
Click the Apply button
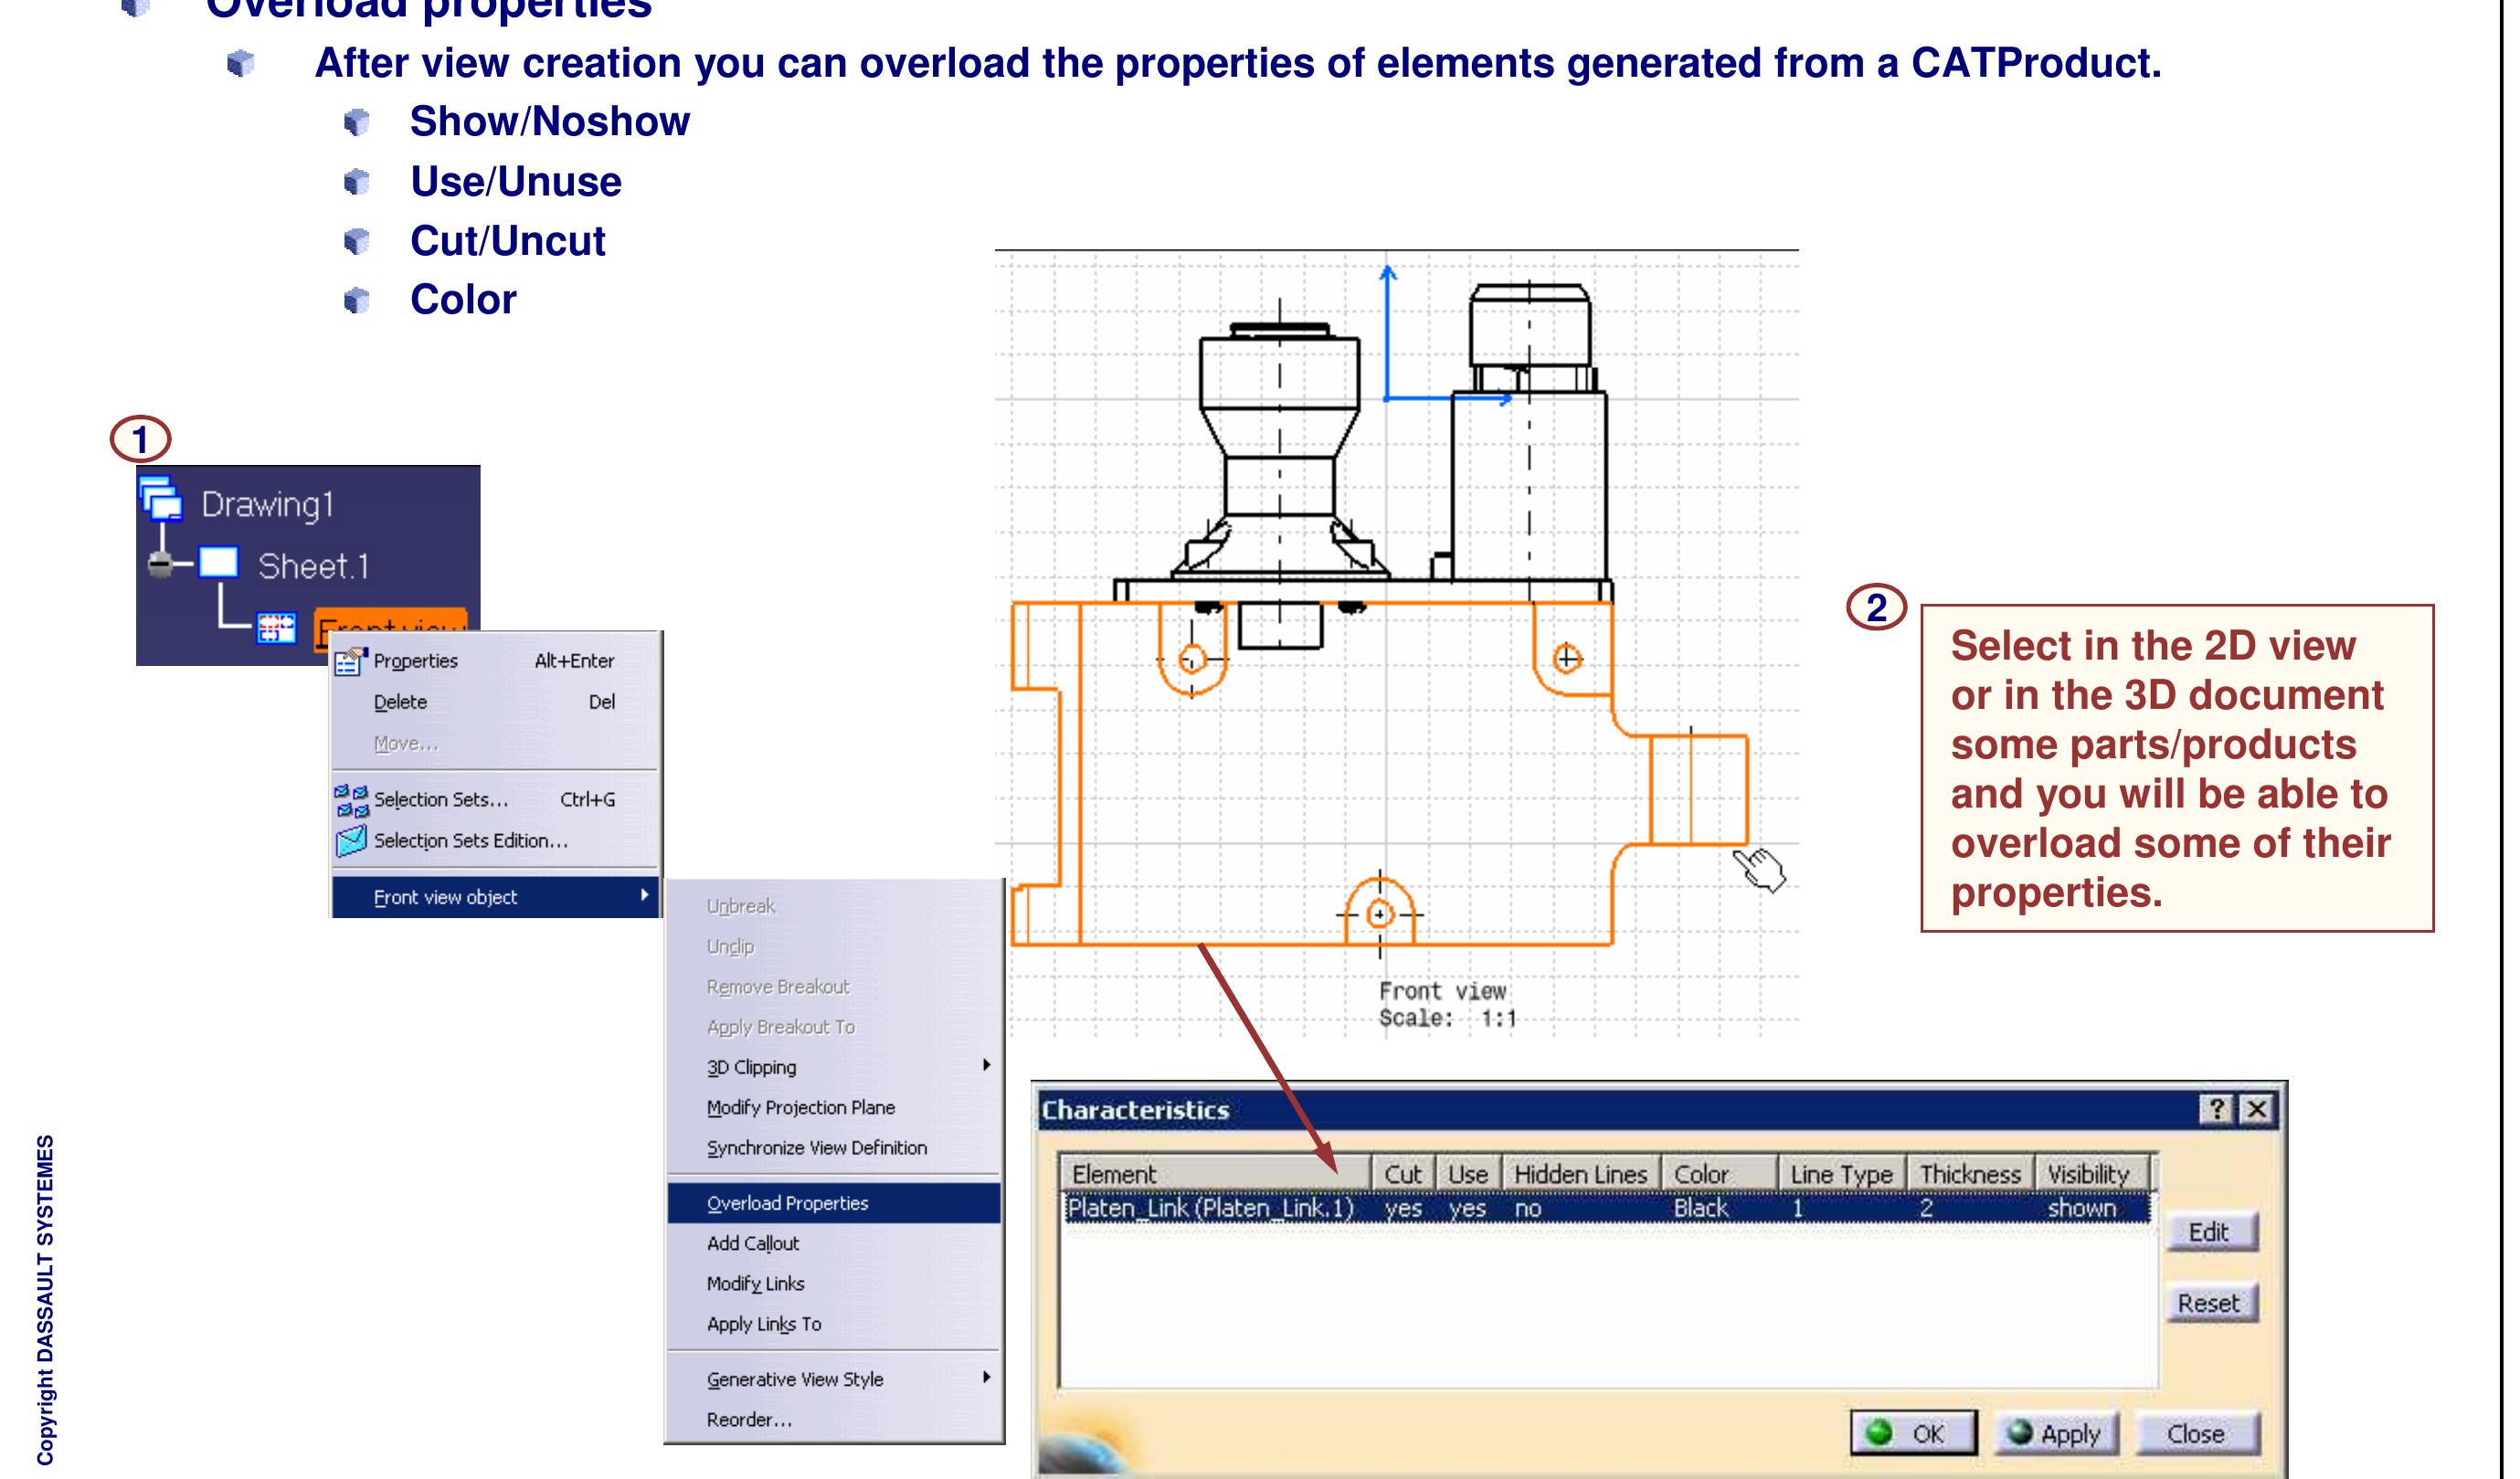[x=2057, y=1433]
